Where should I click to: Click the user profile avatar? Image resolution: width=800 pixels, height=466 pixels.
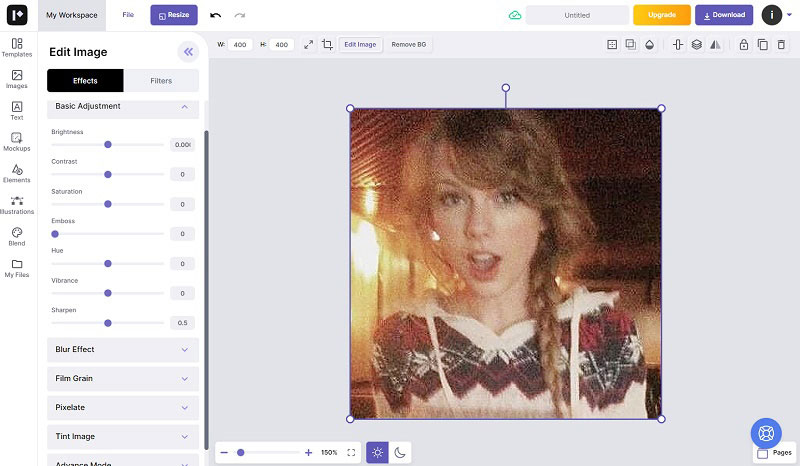click(771, 15)
